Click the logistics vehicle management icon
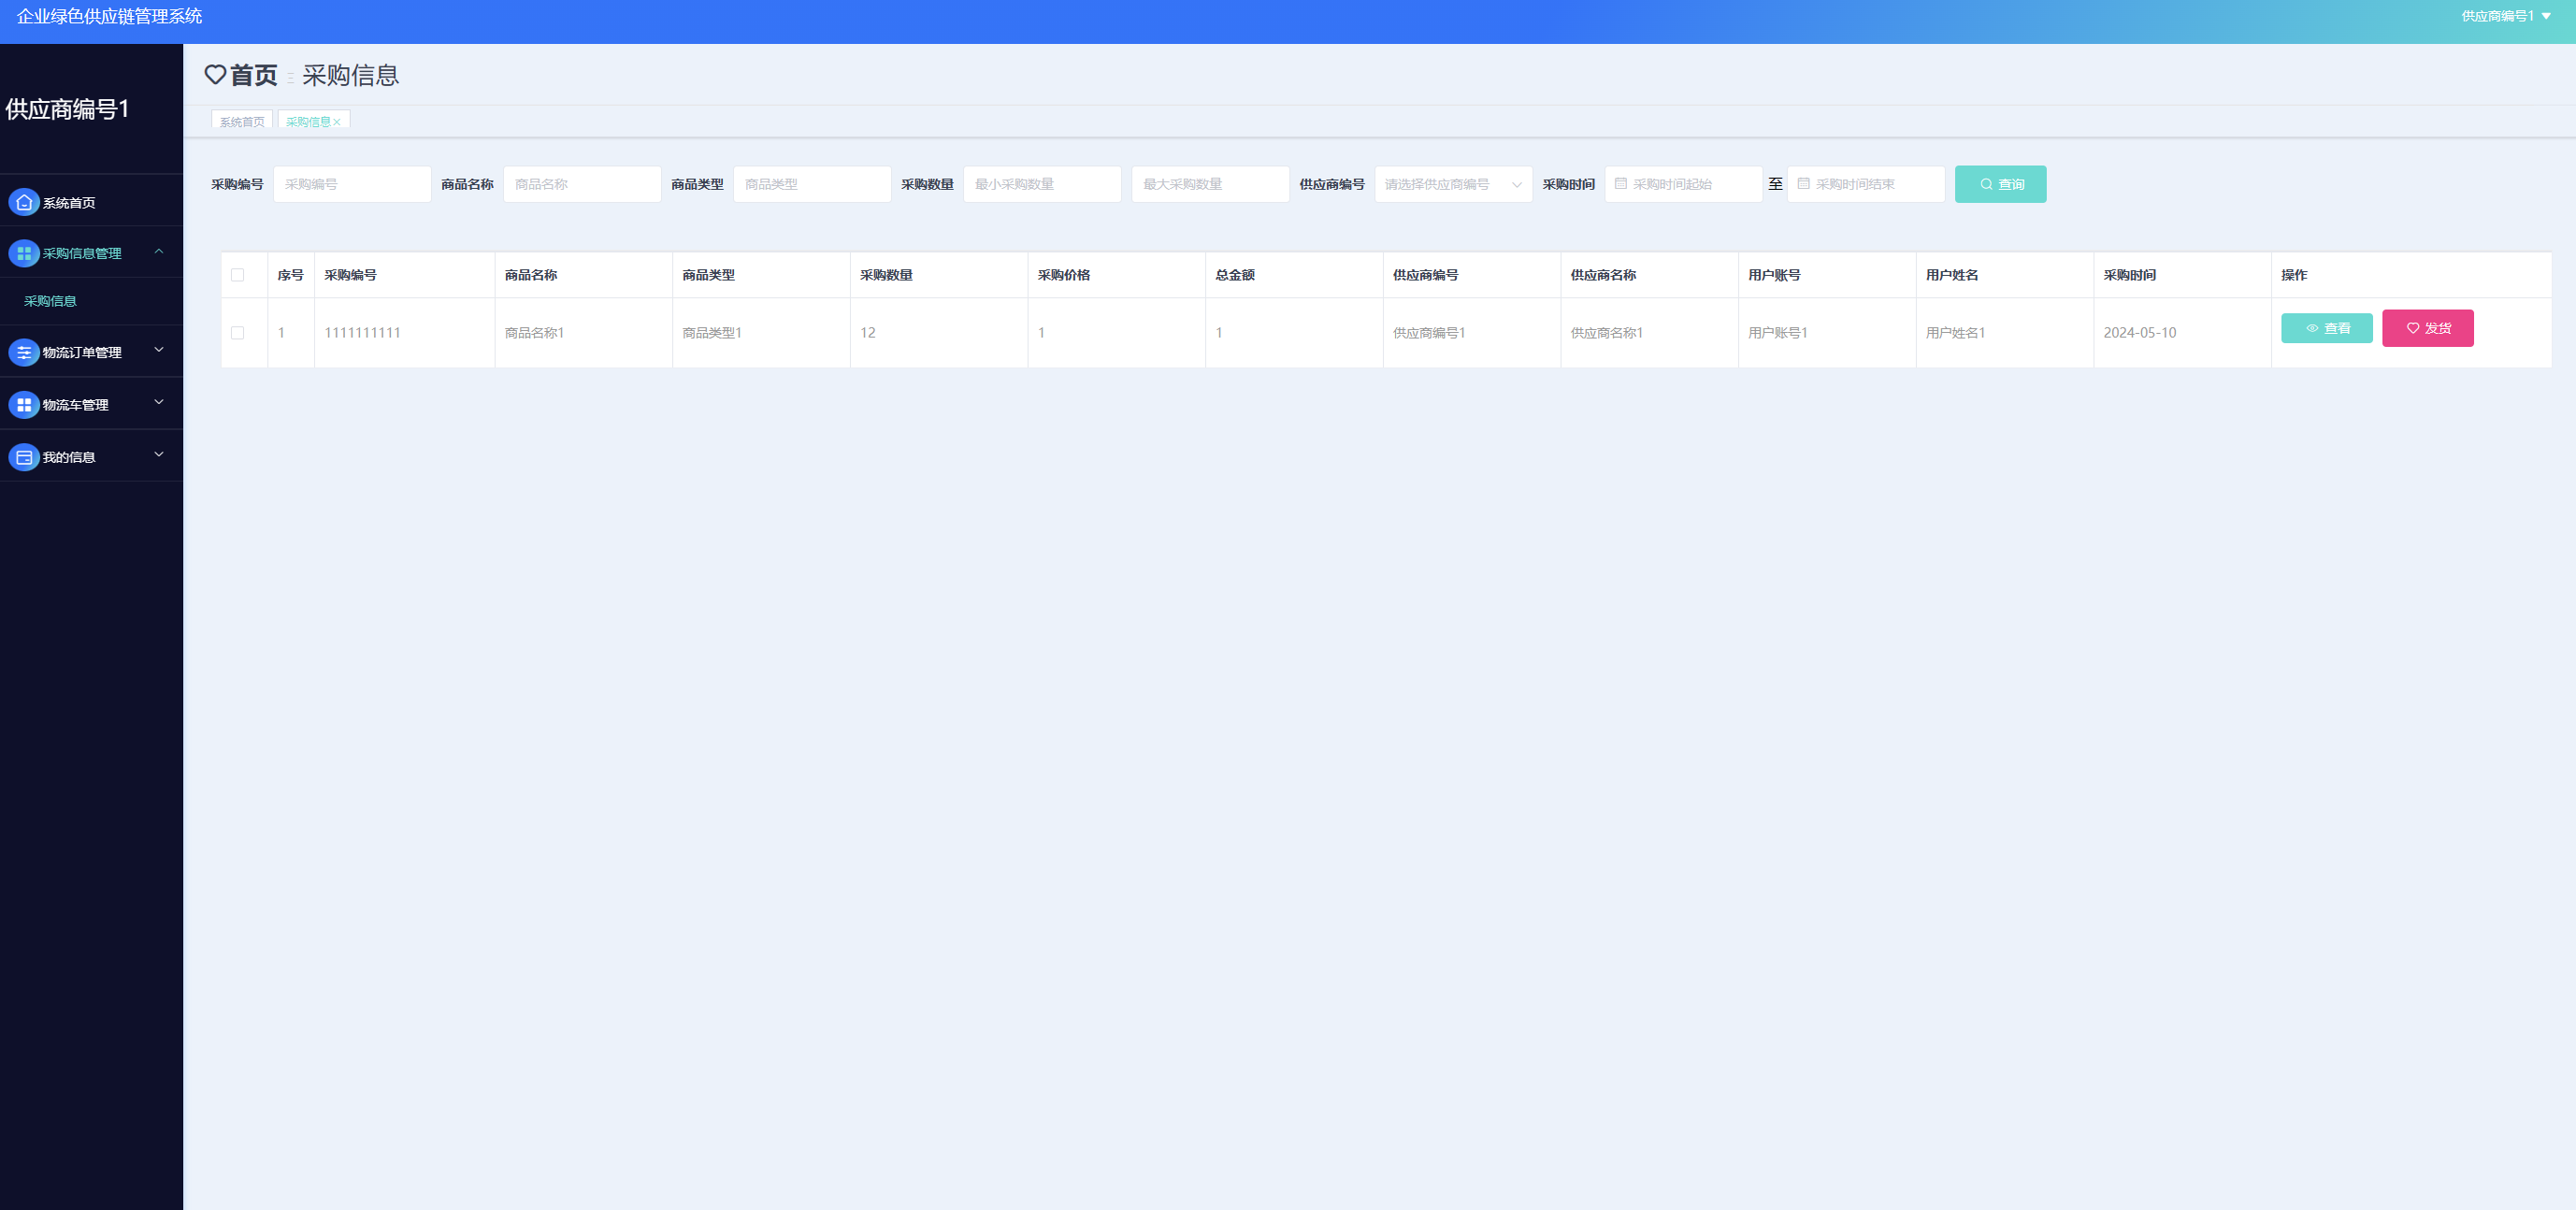The height and width of the screenshot is (1210, 2576). coord(24,405)
